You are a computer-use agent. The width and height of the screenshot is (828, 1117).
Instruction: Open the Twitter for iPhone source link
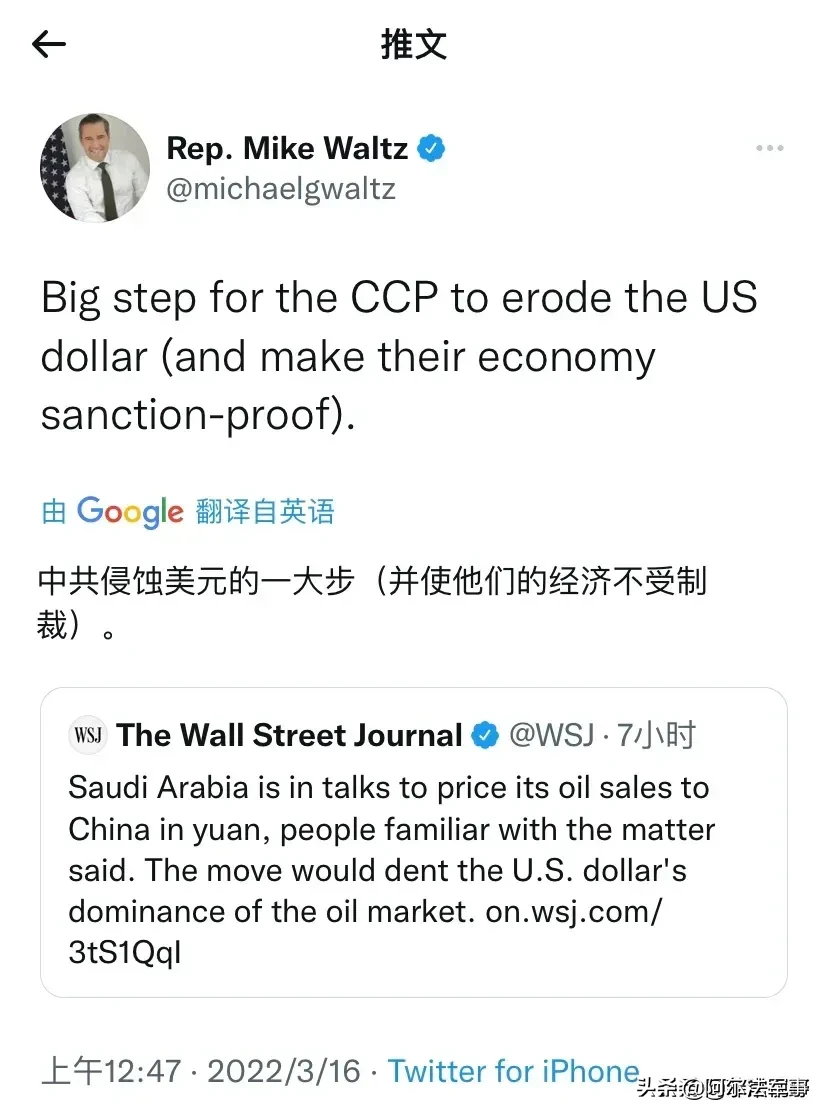pos(513,1071)
